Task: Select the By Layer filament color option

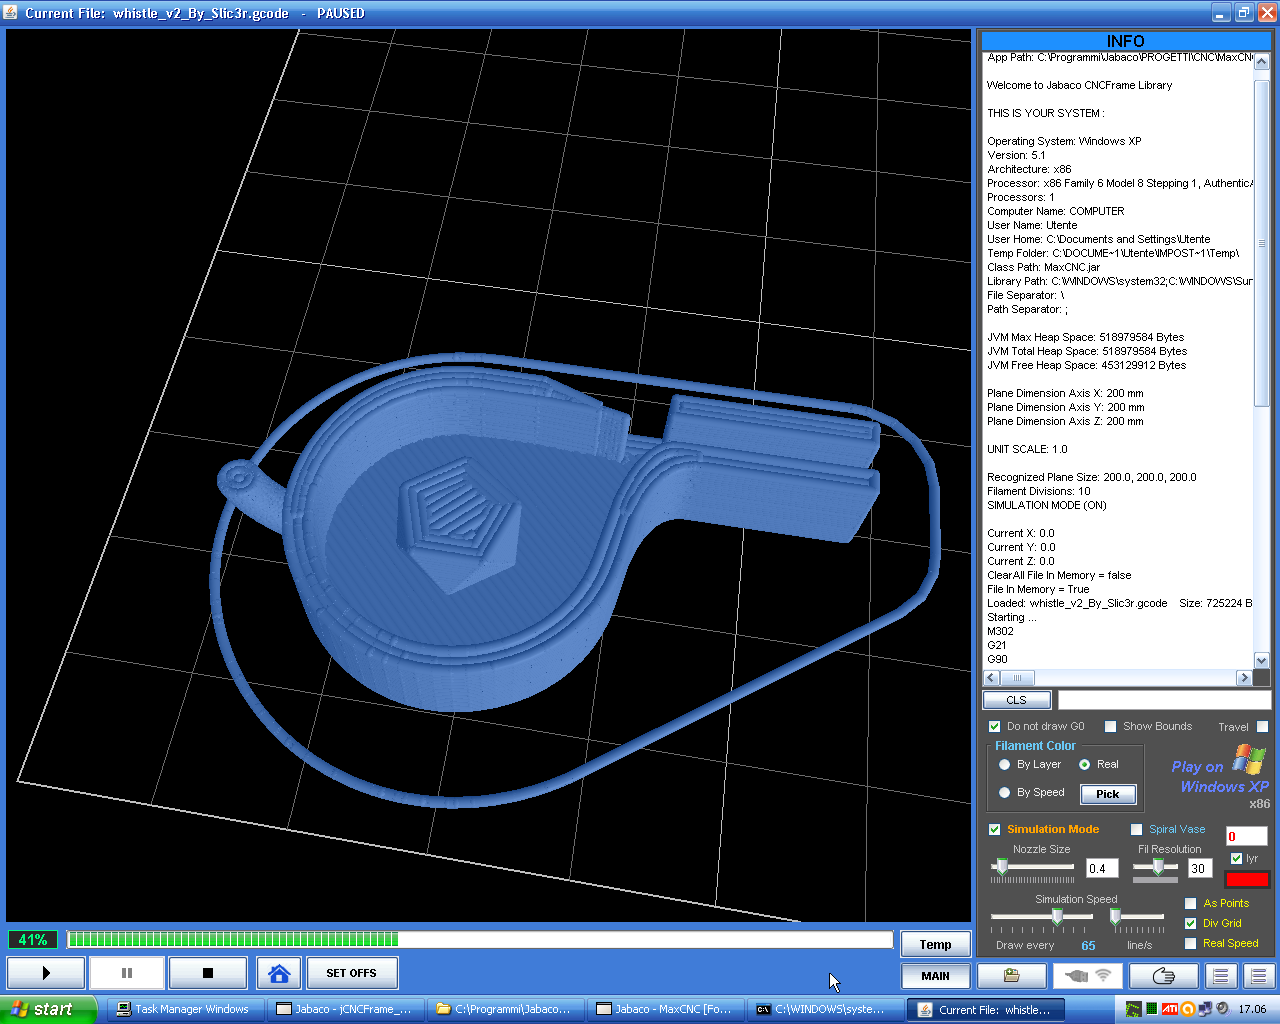Action: coord(1005,765)
